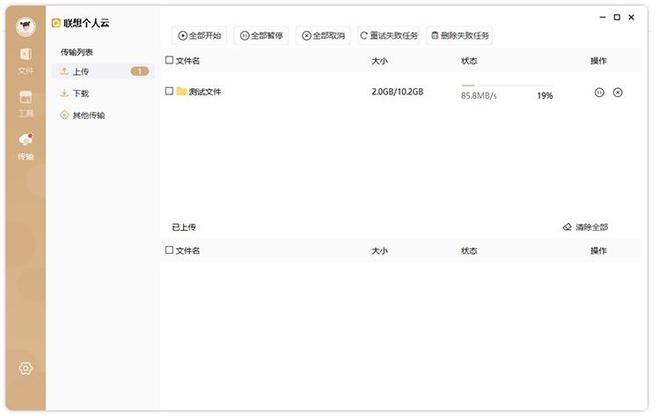Image resolution: width=660 pixels, height=416 pixels.
Task: Open settings via the gear icon
Action: click(26, 368)
